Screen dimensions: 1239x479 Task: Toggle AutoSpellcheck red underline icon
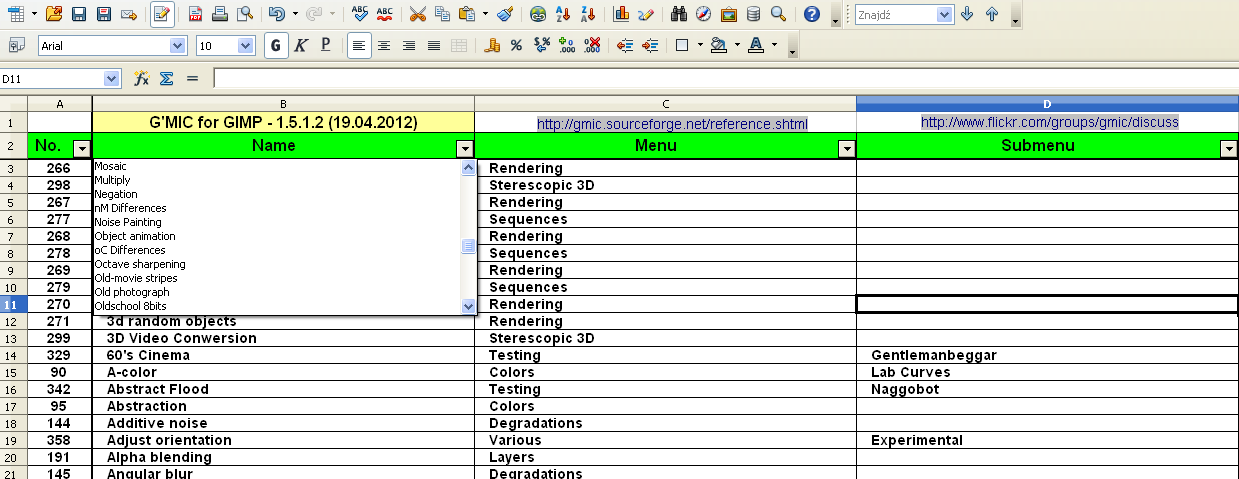click(x=385, y=14)
